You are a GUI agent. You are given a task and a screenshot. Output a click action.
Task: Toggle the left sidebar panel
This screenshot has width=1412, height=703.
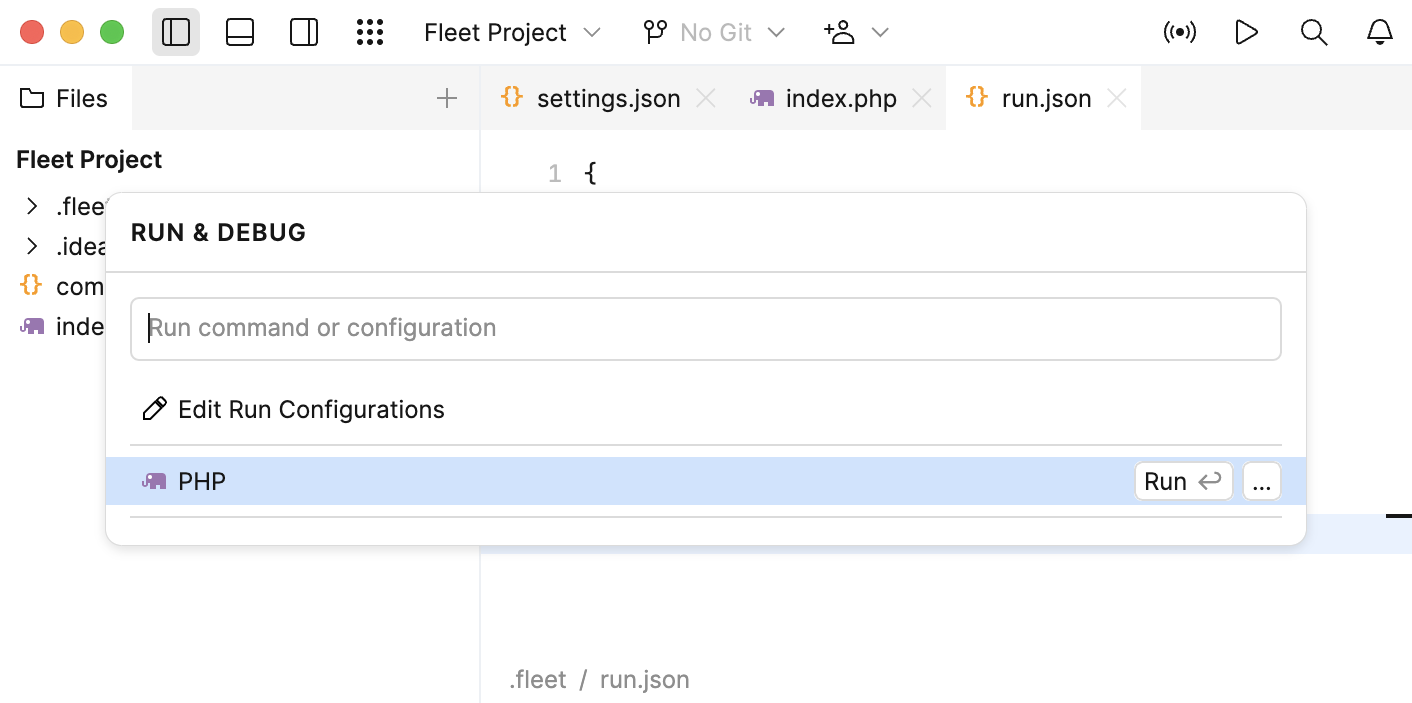click(x=176, y=33)
